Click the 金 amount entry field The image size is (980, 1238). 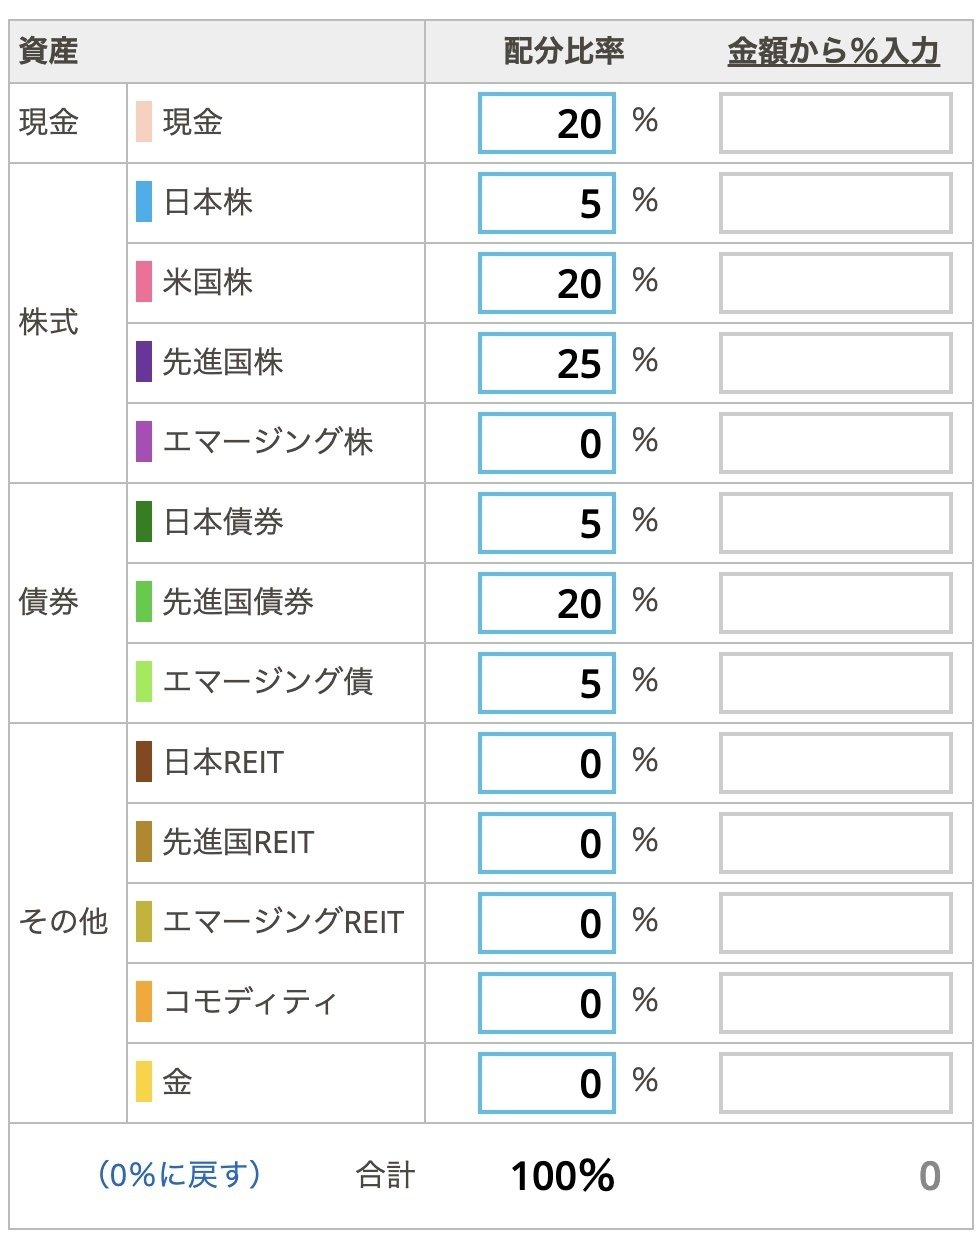coord(836,1082)
